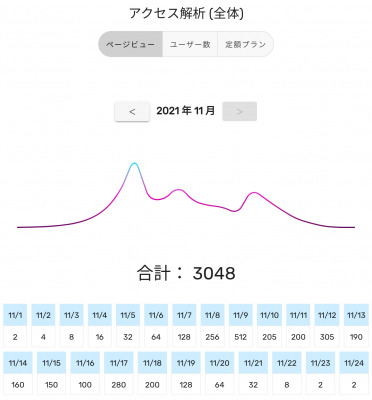The width and height of the screenshot is (372, 400).
Task: Click the 合計：3048 total text
Action: tap(186, 273)
